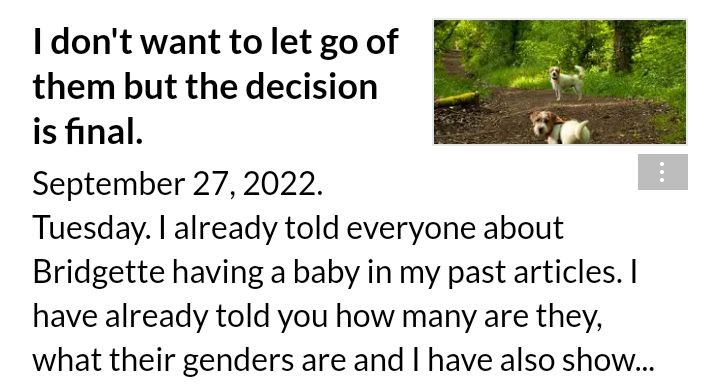The height and width of the screenshot is (392, 720).
Task: Click the mossy log in thumbnail
Action: click(456, 99)
